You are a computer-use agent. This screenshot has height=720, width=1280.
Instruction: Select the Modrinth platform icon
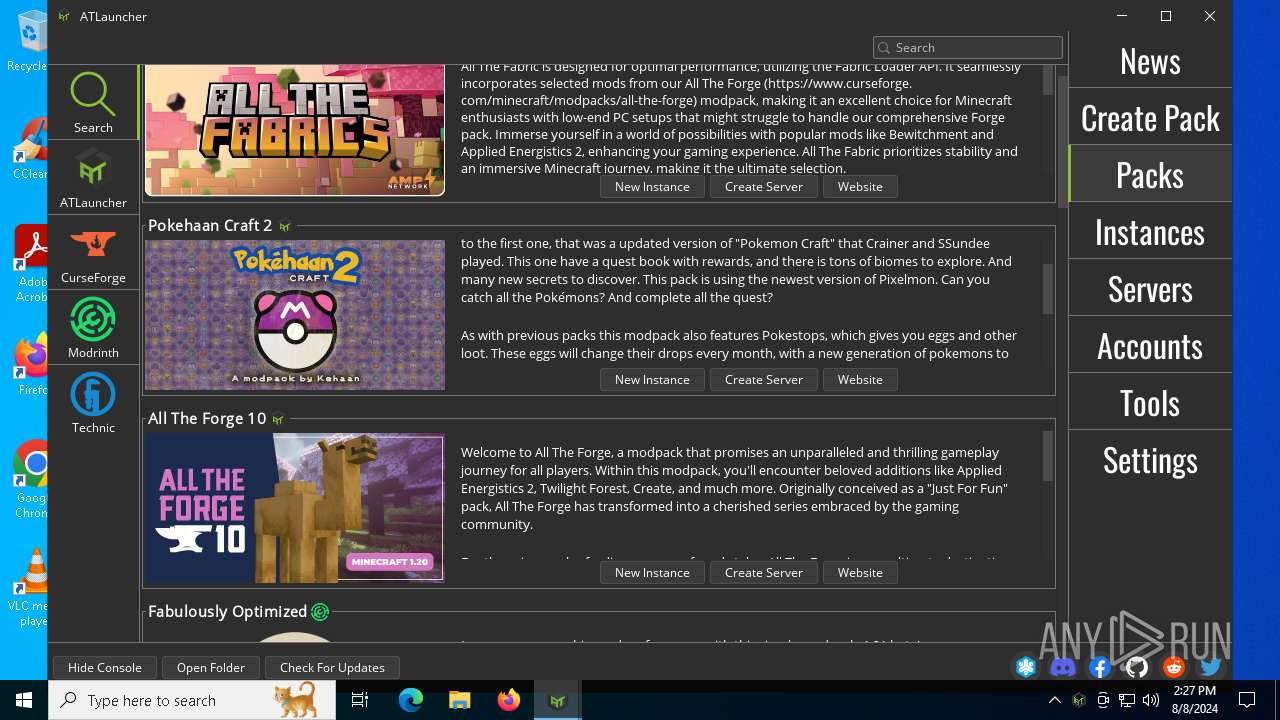coord(93,327)
